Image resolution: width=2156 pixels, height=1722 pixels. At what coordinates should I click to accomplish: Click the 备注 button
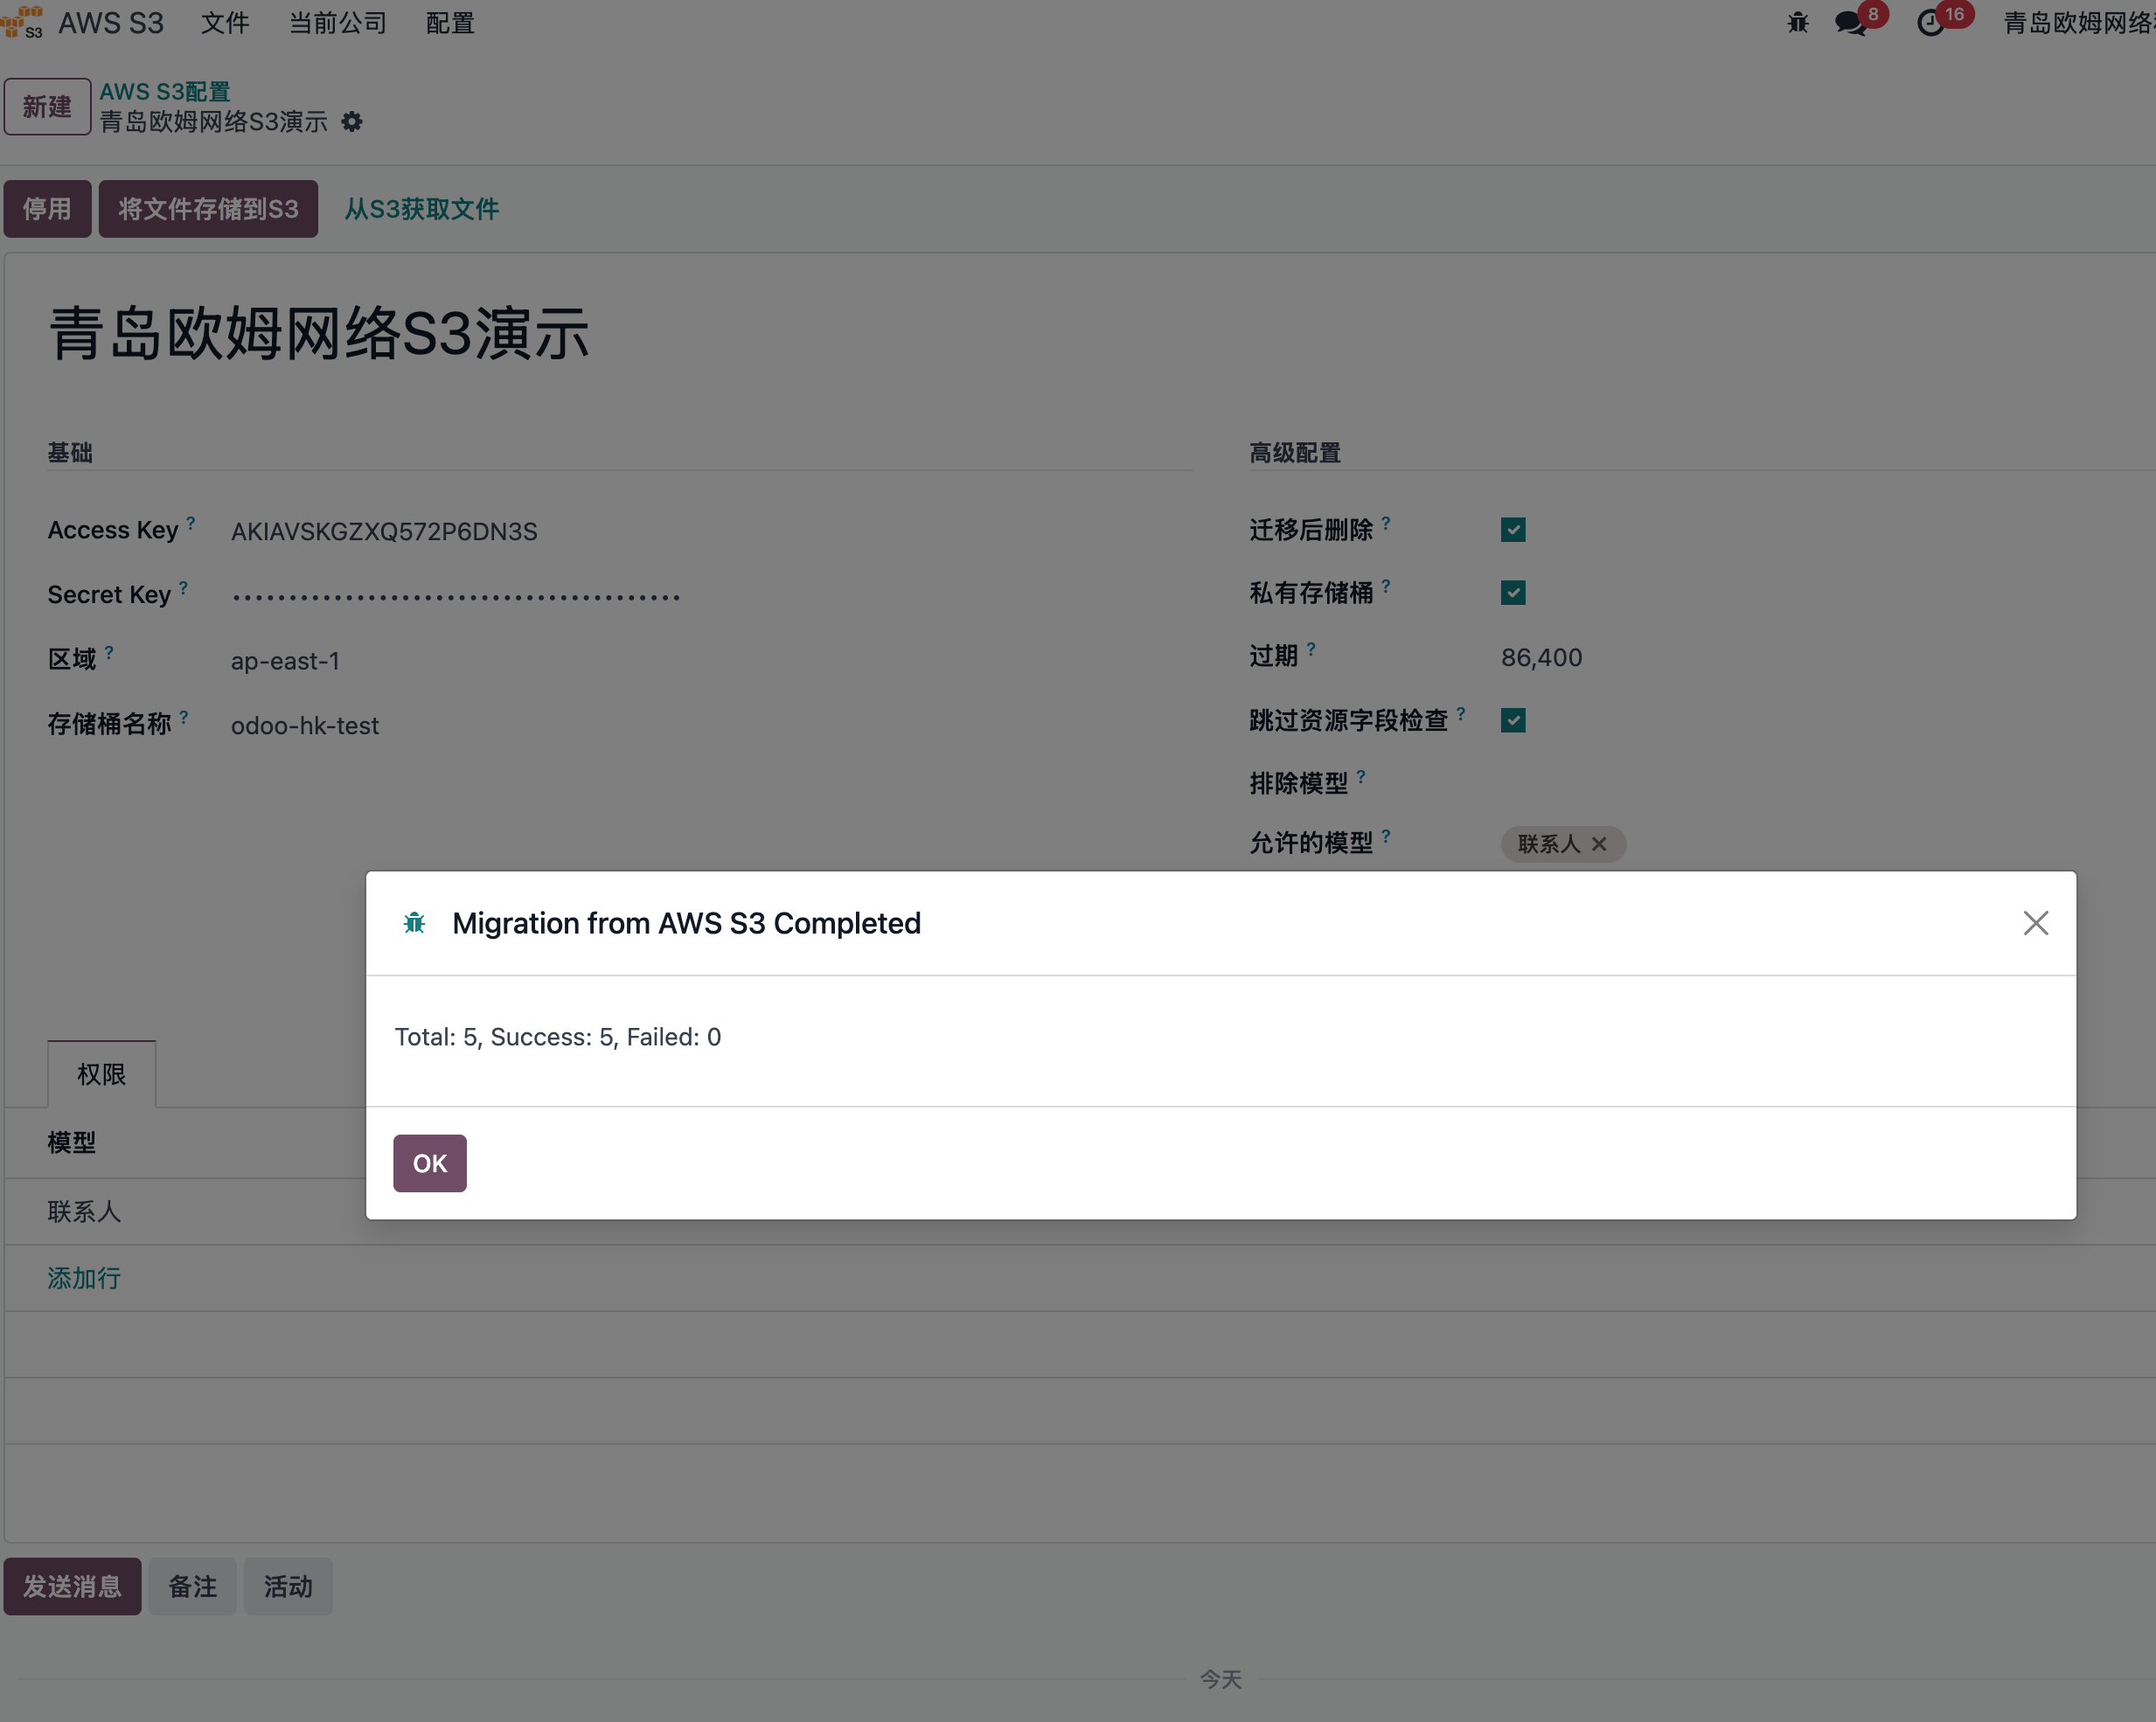coord(193,1586)
